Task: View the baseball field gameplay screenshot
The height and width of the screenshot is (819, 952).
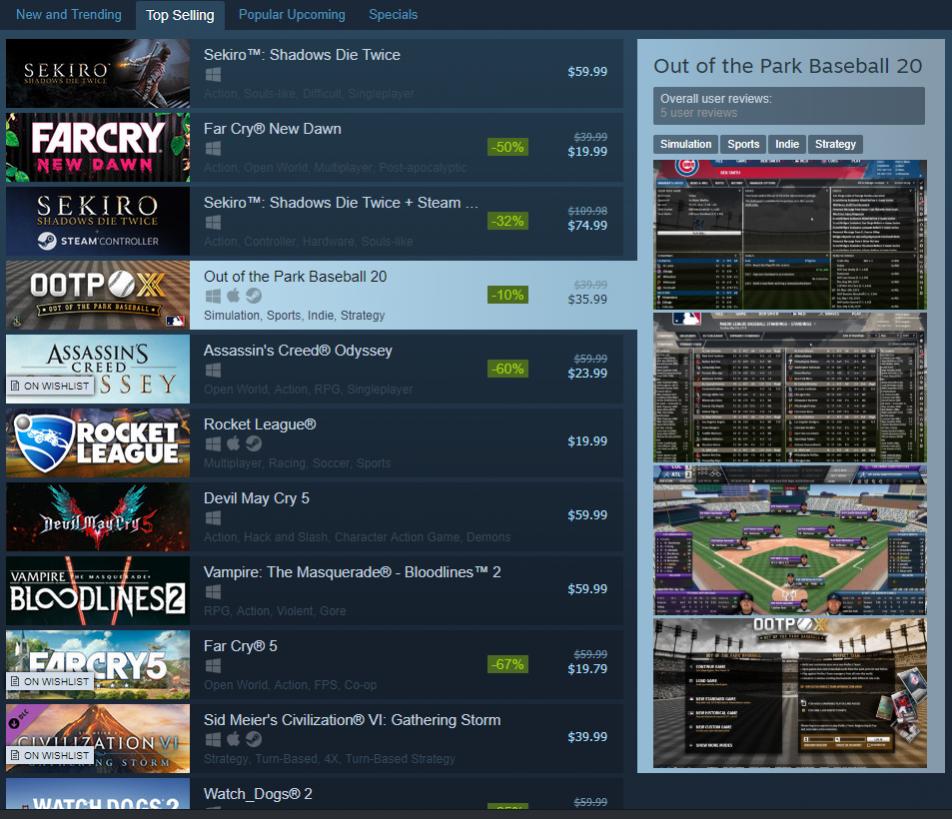Action: tap(790, 540)
